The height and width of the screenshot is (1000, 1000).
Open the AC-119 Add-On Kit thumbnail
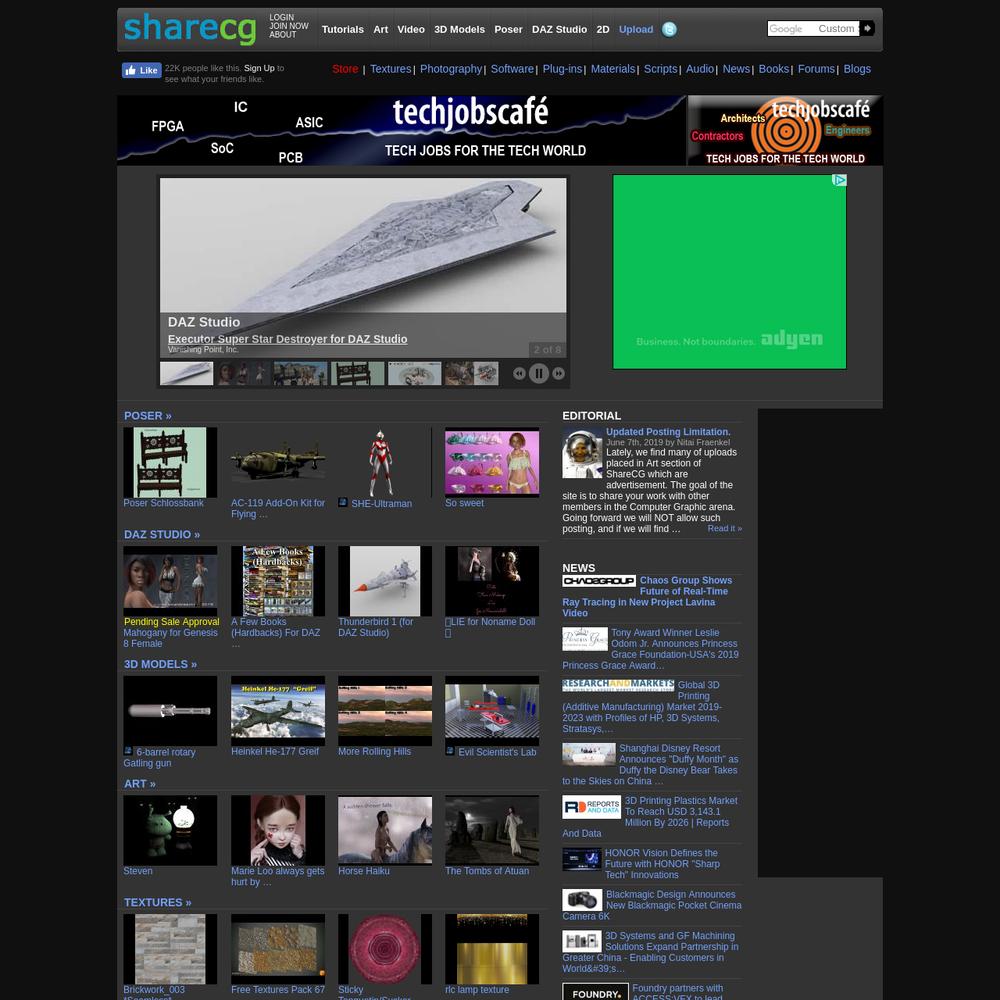coord(278,462)
